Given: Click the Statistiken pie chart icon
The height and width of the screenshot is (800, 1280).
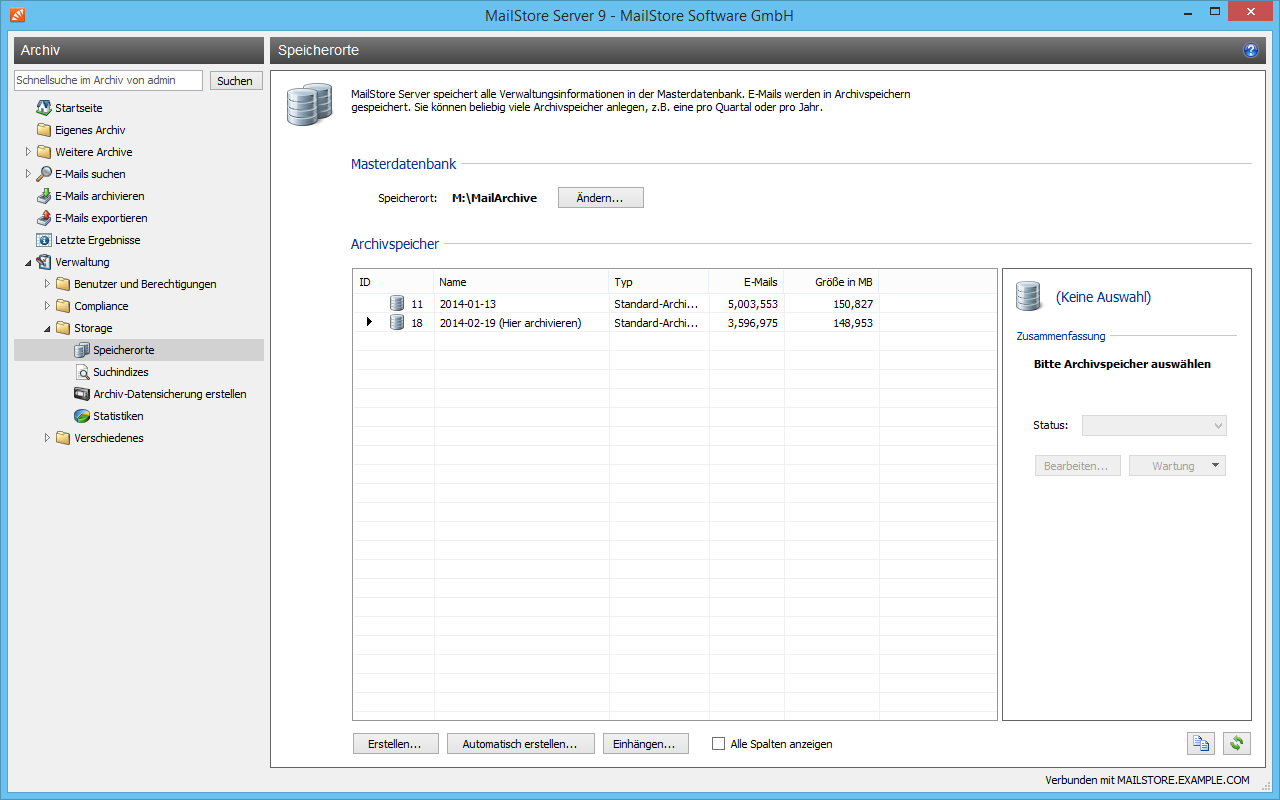Looking at the screenshot, I should pyautogui.click(x=82, y=416).
